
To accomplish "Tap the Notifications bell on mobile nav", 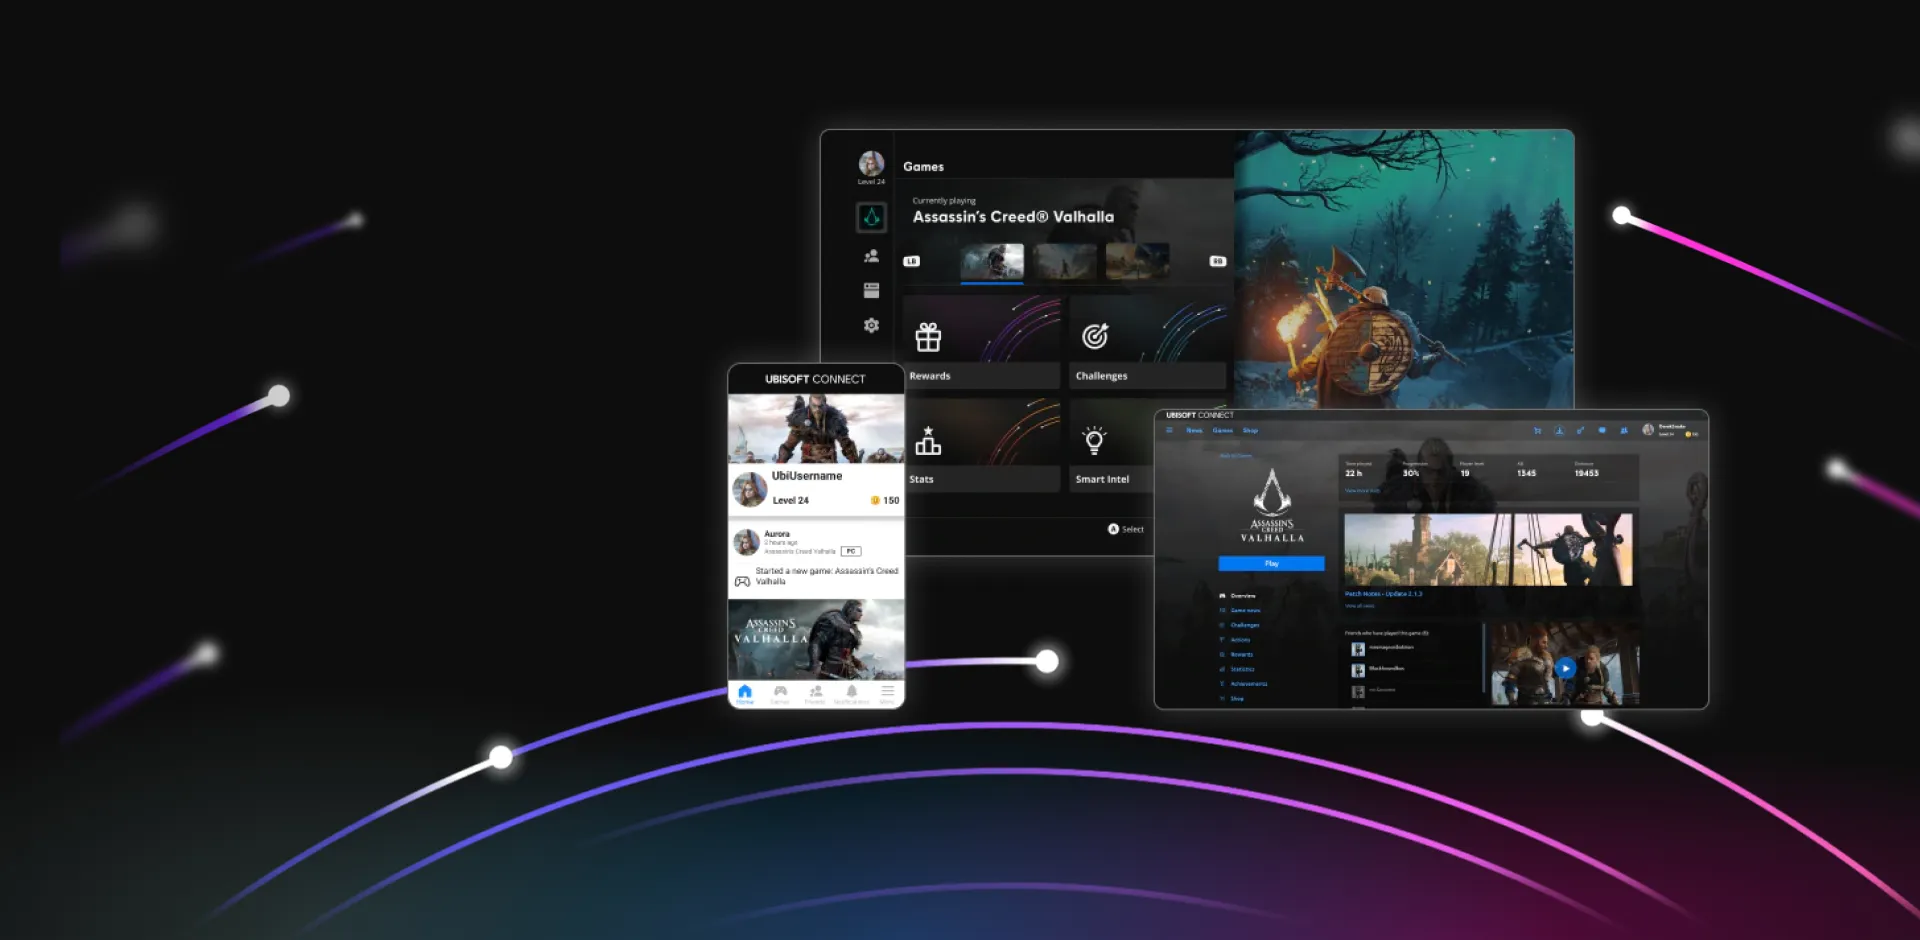I will 852,690.
